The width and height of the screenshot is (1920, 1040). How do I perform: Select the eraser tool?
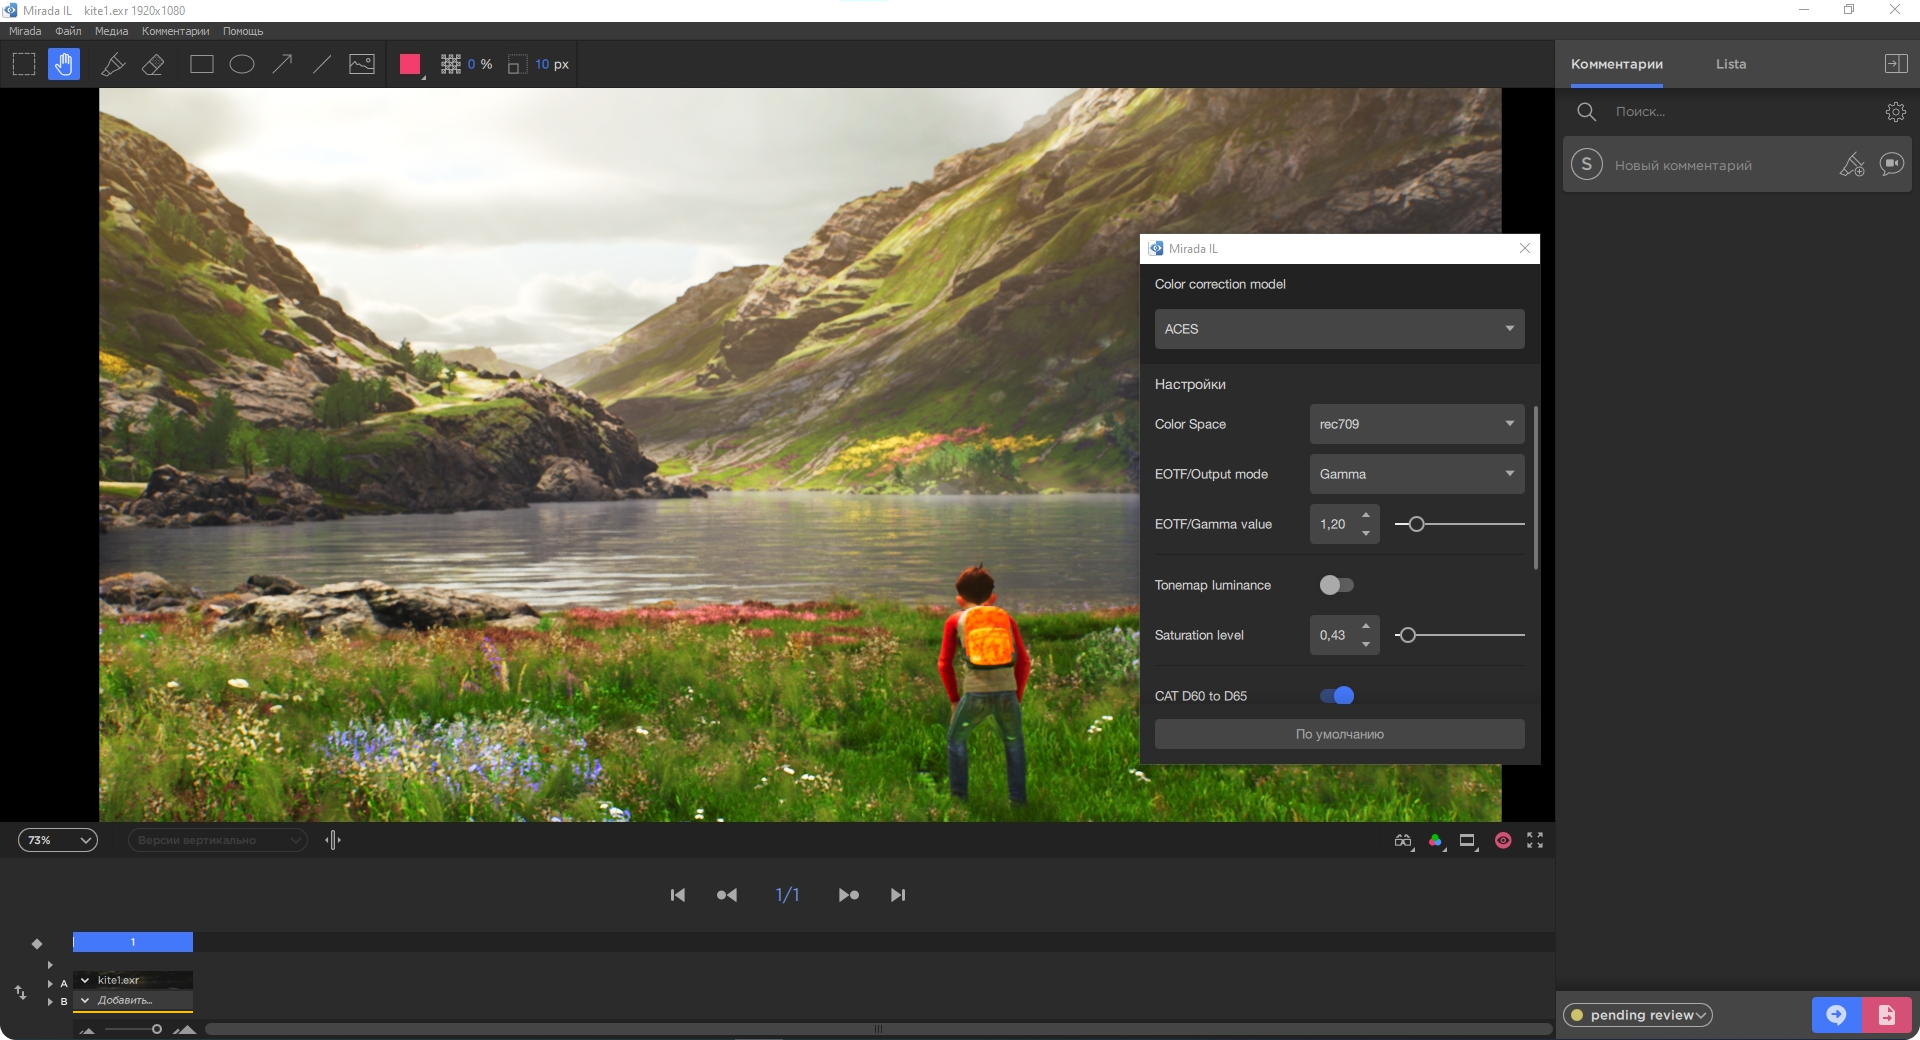pyautogui.click(x=153, y=64)
